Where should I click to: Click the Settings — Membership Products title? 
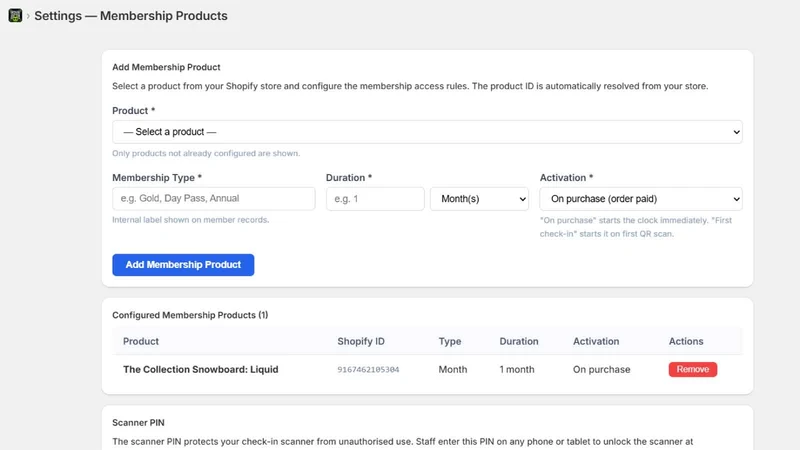(x=131, y=16)
